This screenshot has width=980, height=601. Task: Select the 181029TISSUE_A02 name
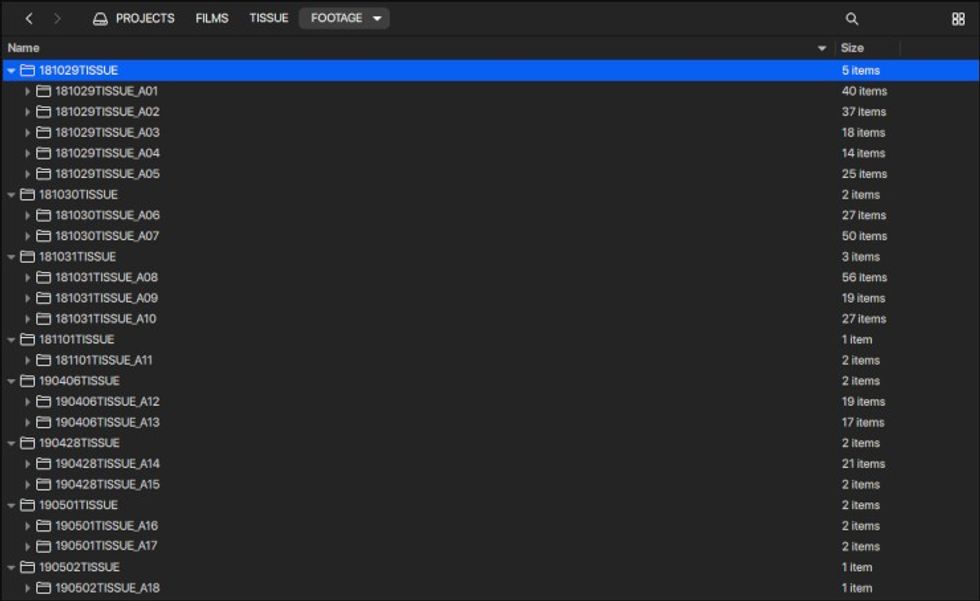point(108,112)
